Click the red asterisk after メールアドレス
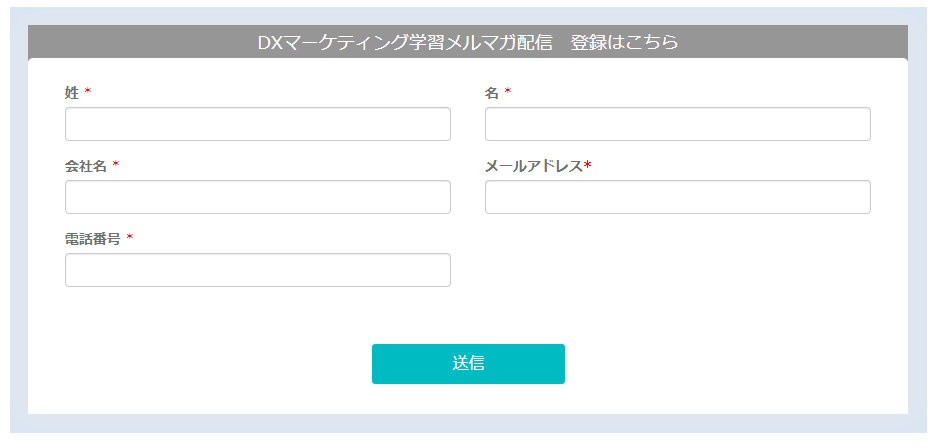Screen dimensions: 938x448 (x=587, y=164)
